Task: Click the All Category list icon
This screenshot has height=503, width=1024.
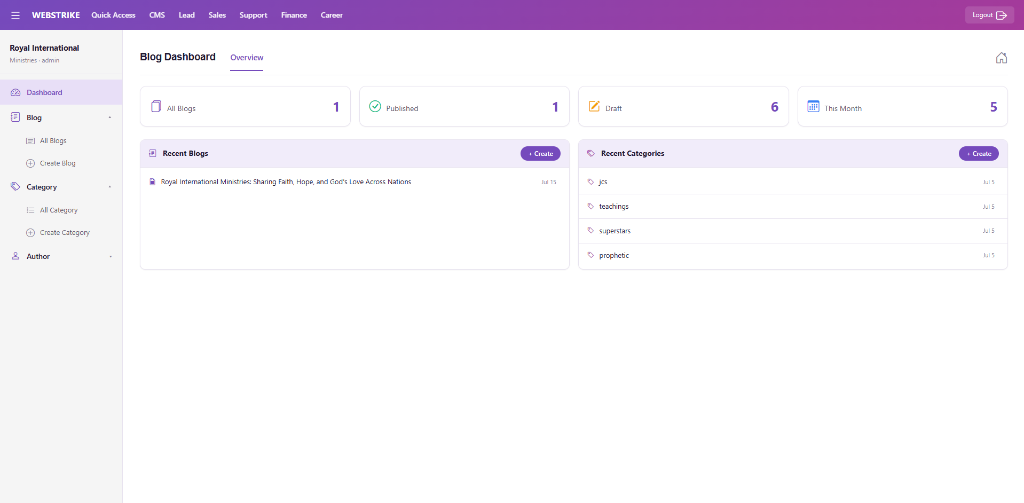Action: pos(30,210)
